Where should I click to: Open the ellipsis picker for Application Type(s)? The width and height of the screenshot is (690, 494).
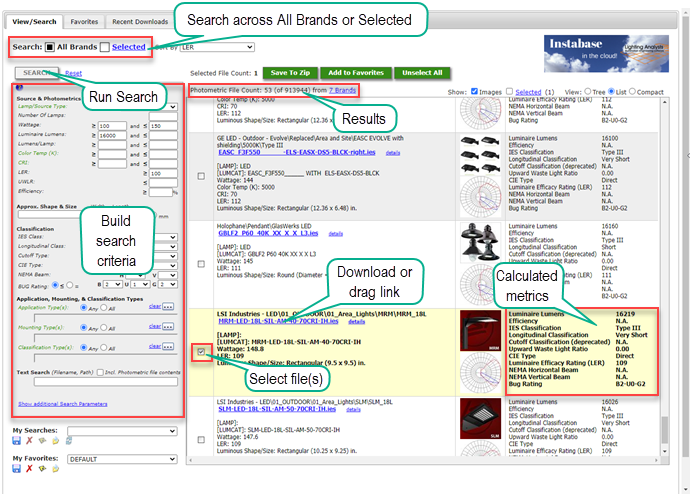pos(168,307)
